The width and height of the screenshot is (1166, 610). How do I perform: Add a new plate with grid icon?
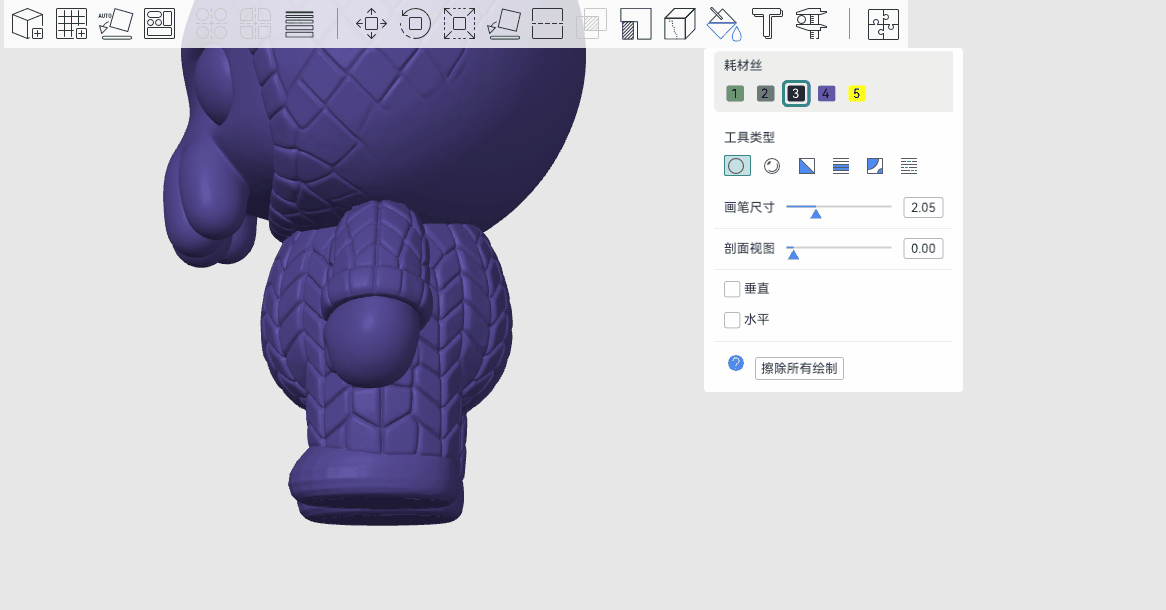point(71,24)
